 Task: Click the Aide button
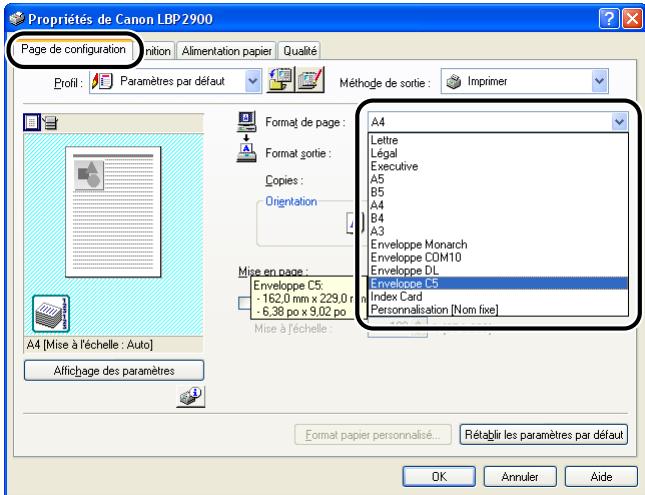(x=601, y=476)
